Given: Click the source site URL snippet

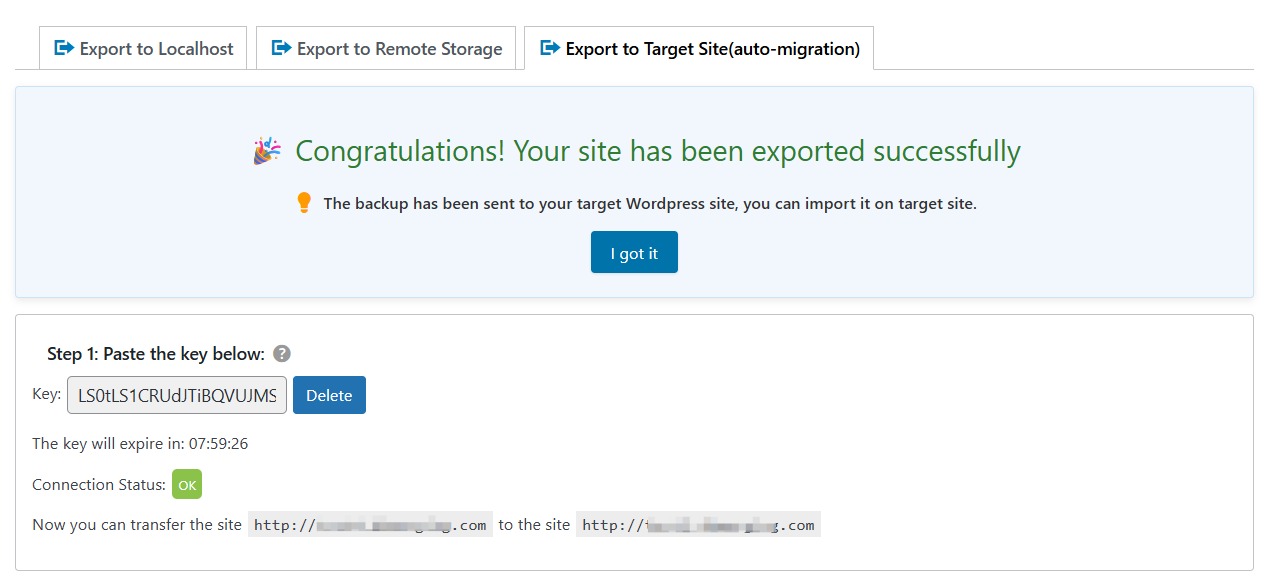Looking at the screenshot, I should click(371, 524).
